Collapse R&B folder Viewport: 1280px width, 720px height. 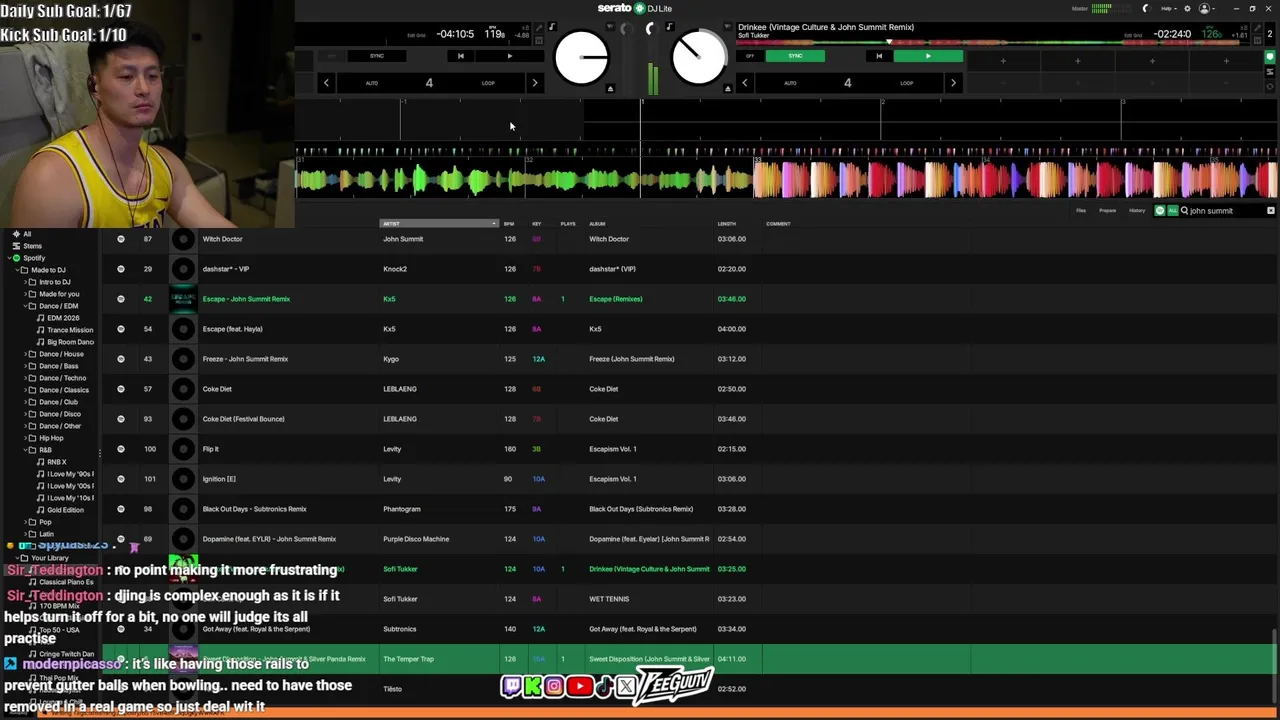click(24, 450)
